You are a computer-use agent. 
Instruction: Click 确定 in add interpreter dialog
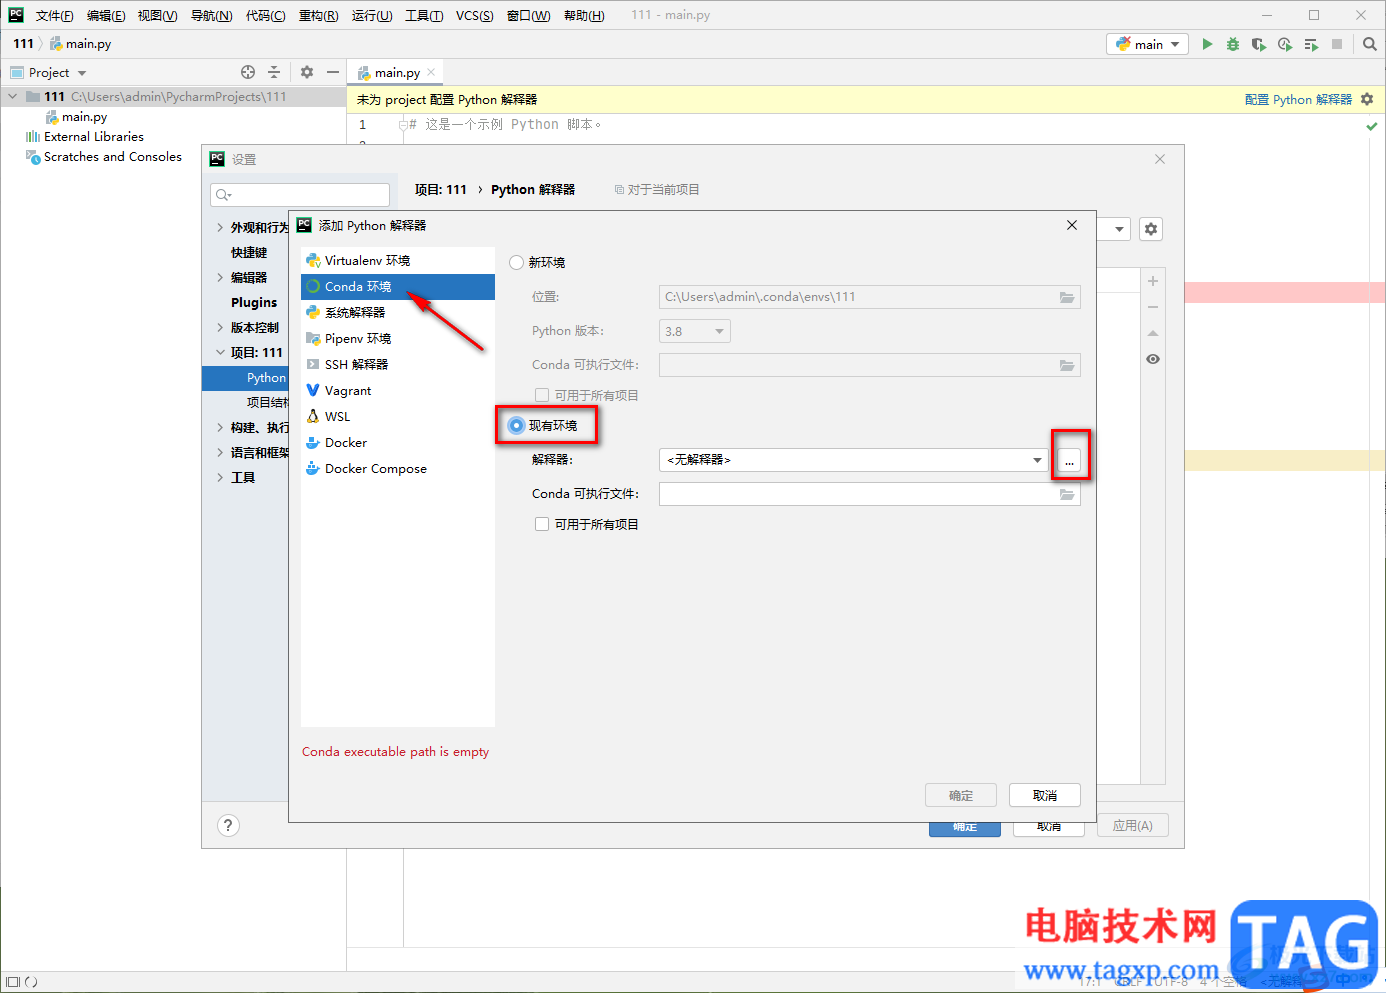[x=961, y=795]
